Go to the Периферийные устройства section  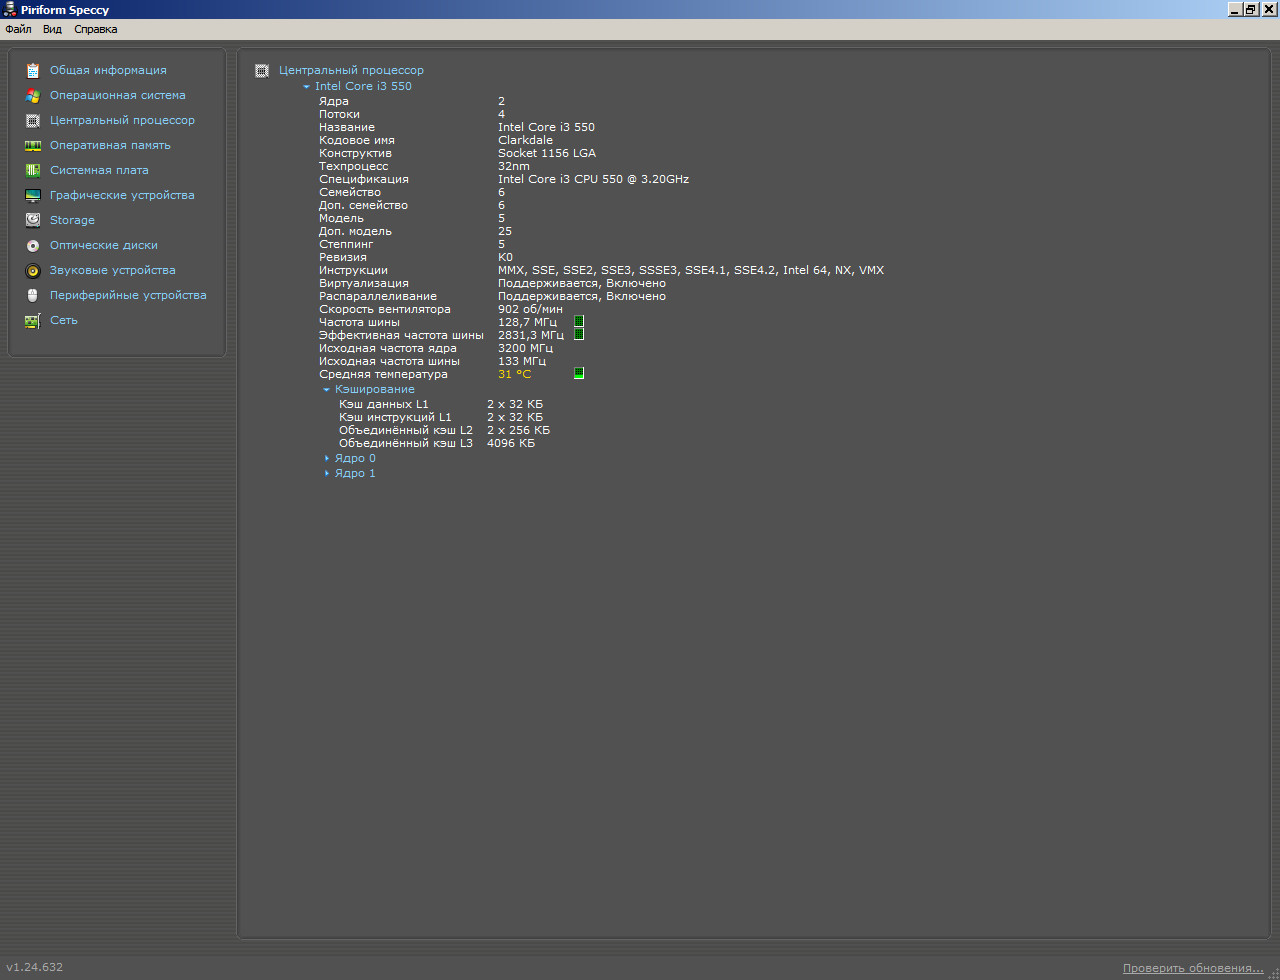tap(128, 296)
